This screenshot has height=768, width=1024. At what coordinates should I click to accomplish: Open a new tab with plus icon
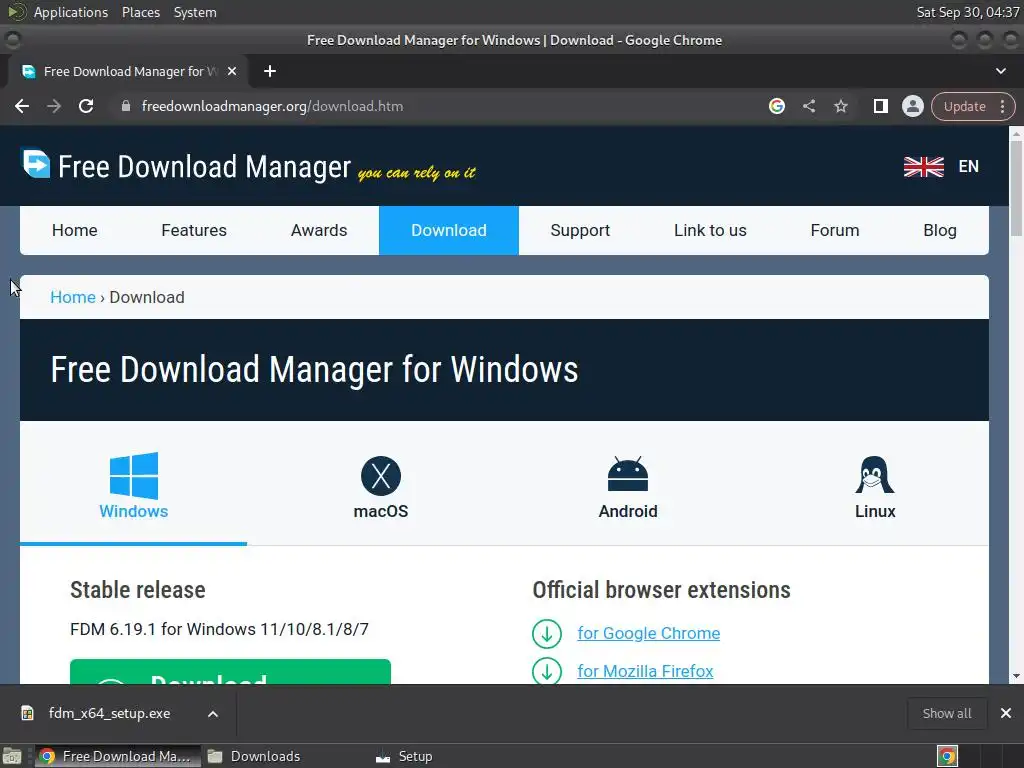tap(270, 71)
